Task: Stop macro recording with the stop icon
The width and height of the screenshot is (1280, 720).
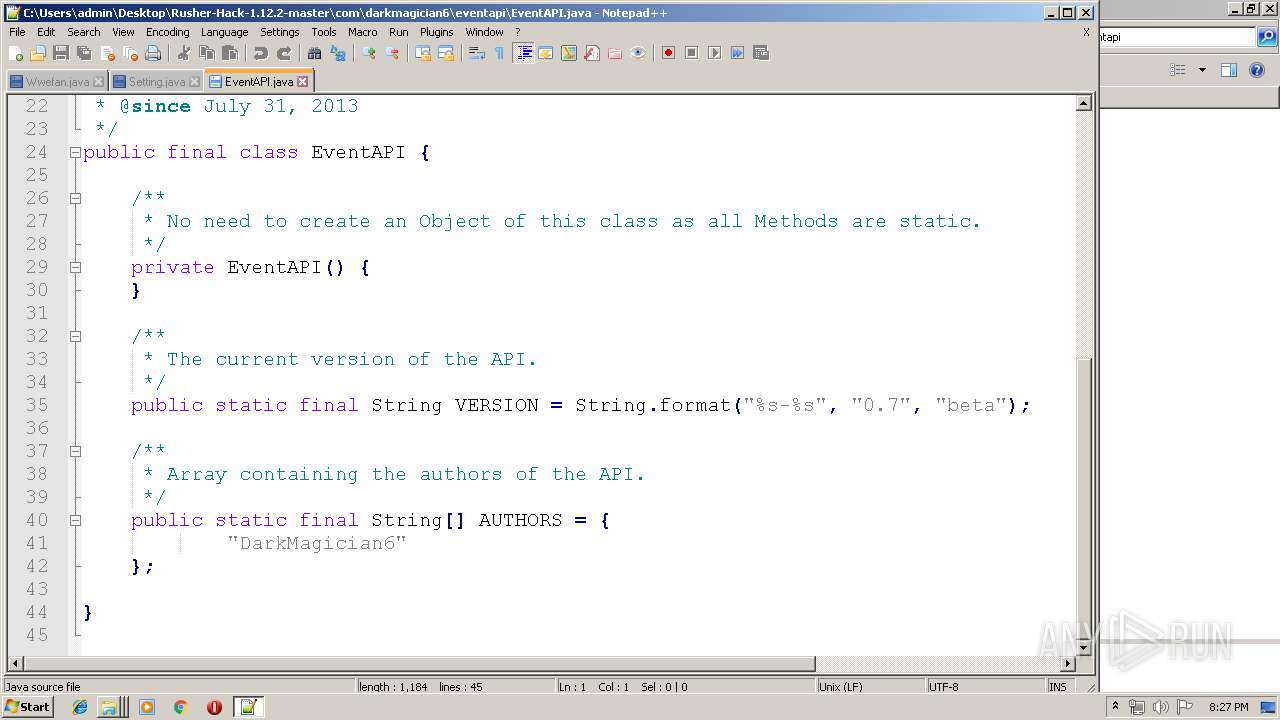Action: coord(691,53)
